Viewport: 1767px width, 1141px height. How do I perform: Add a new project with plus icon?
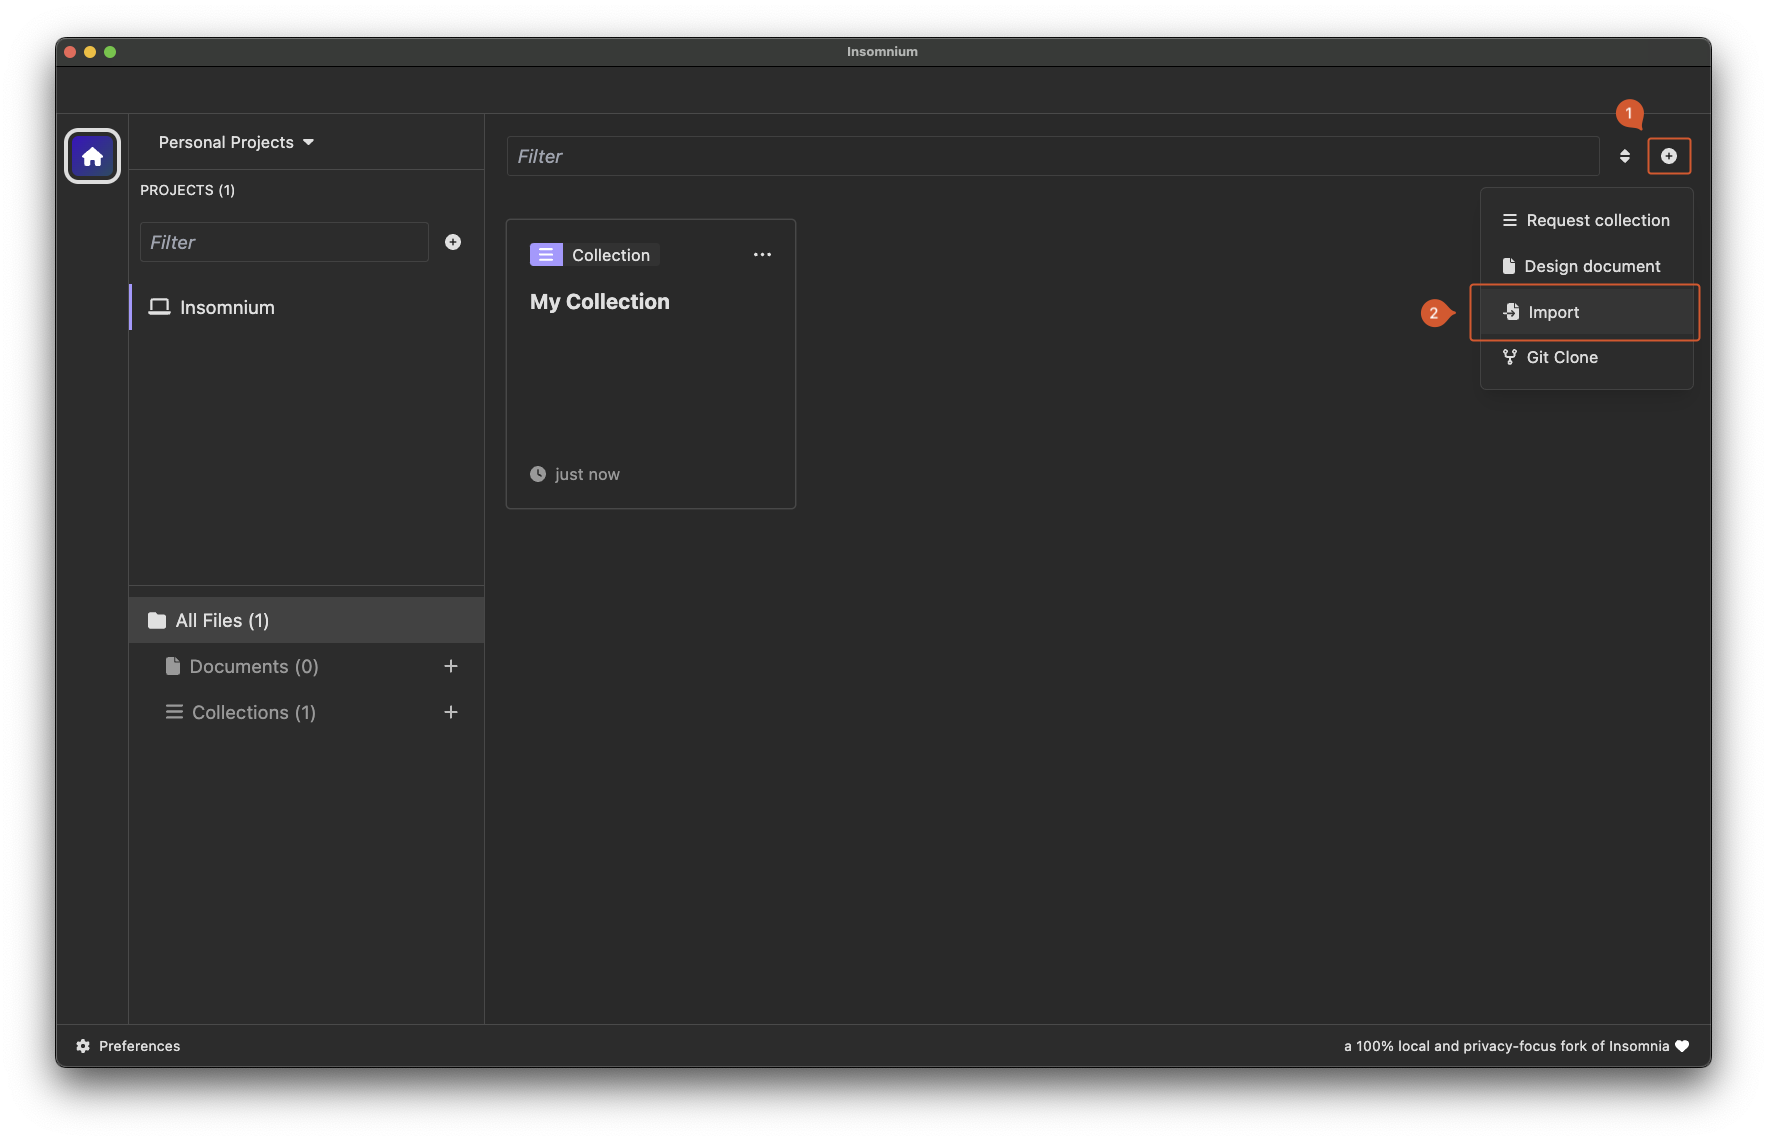tap(453, 242)
